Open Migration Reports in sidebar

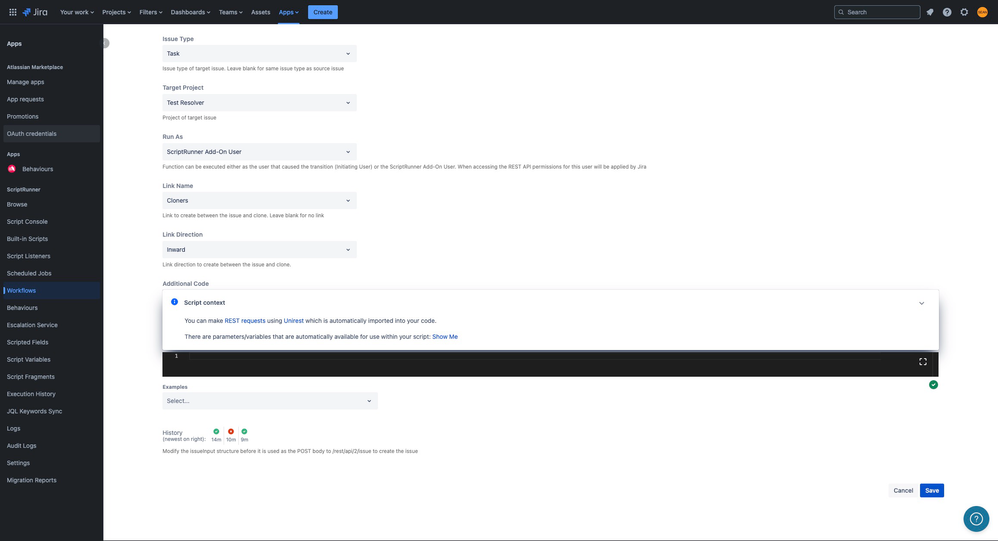pos(32,480)
